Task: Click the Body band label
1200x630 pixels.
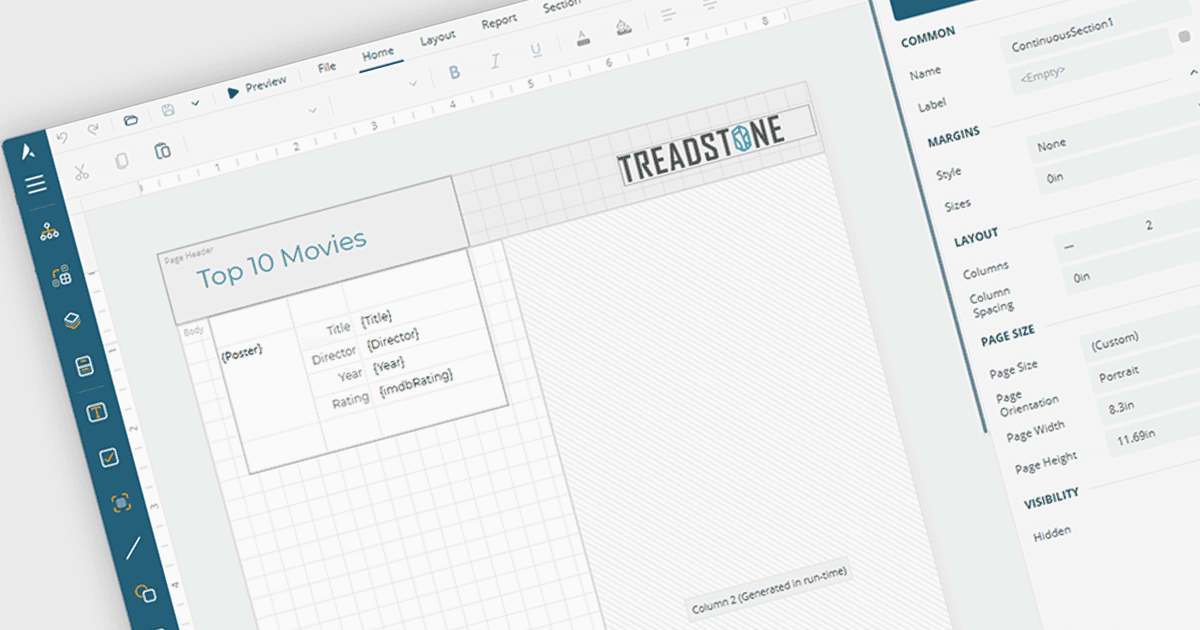Action: [x=194, y=331]
